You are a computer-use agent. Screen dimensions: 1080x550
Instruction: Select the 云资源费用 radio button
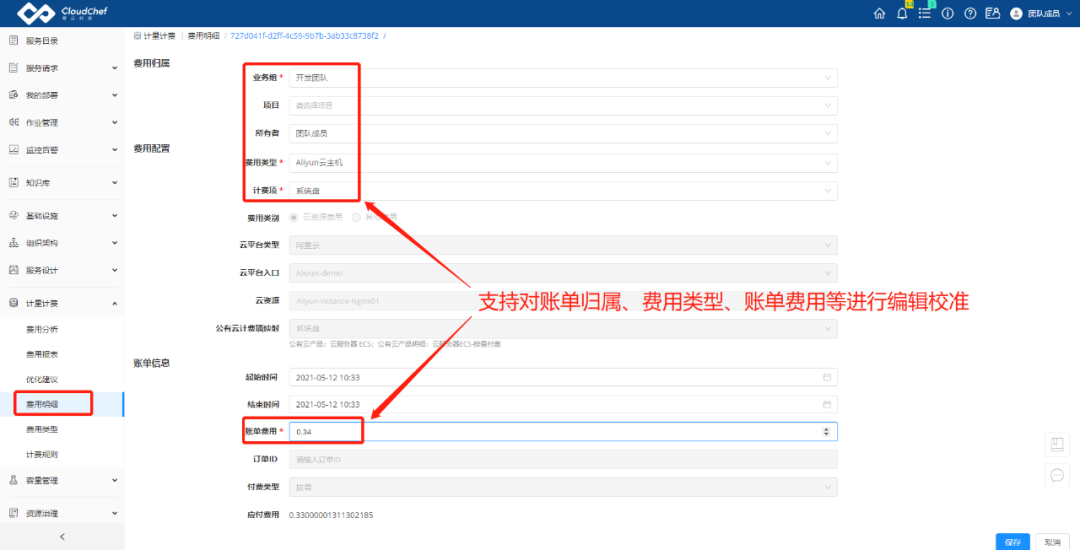[294, 217]
